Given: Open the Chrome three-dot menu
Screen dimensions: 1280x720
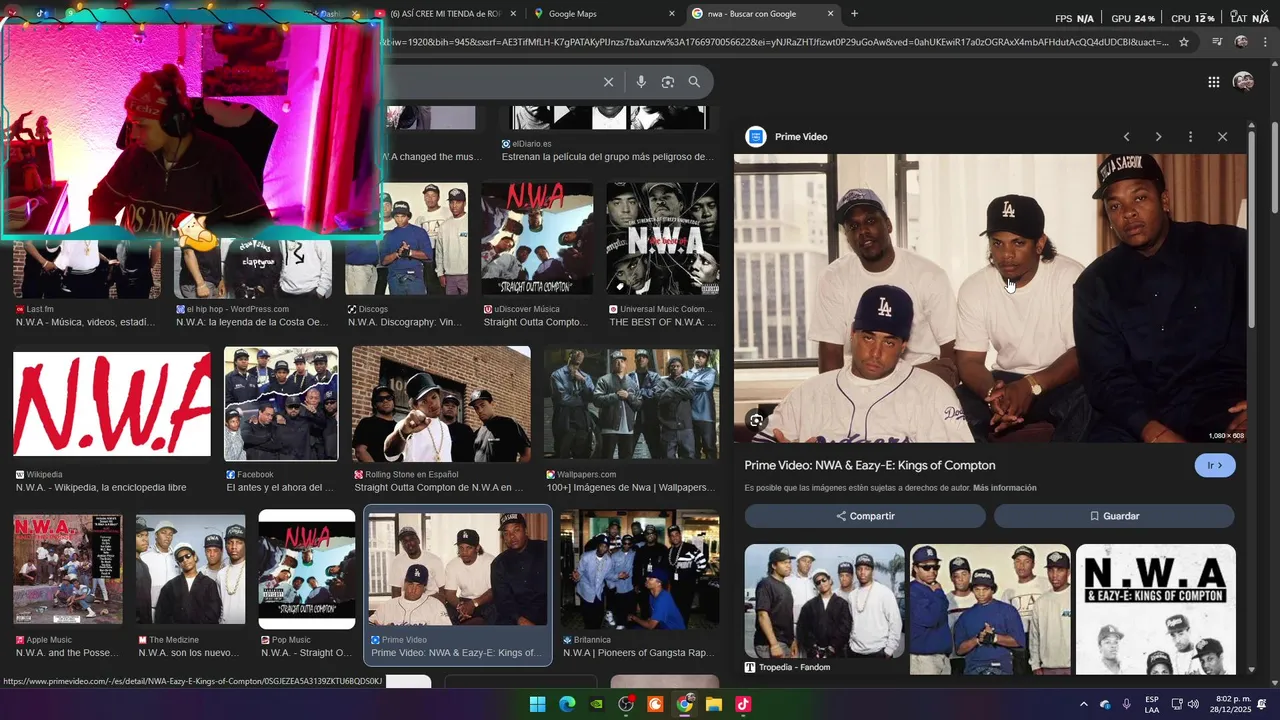Looking at the screenshot, I should click(x=1265, y=42).
